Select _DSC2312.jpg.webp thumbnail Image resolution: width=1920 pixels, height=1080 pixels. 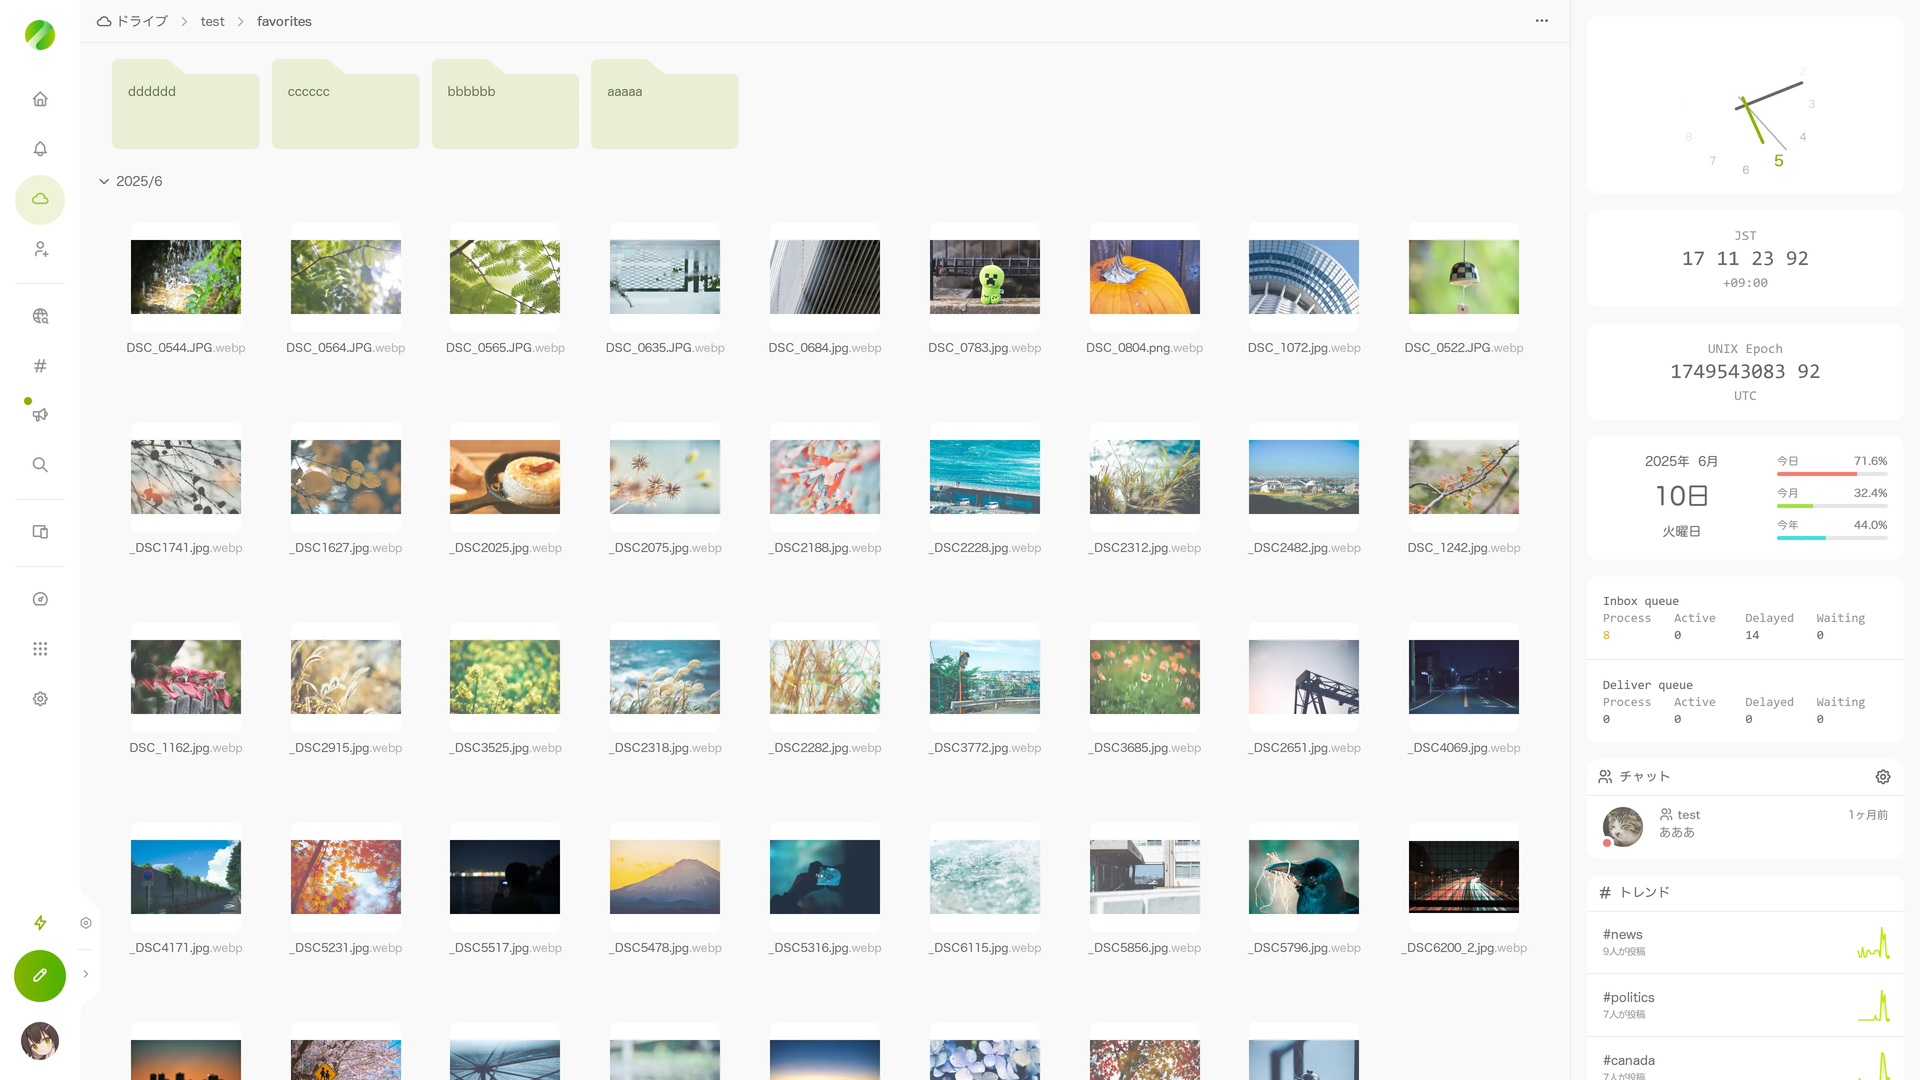point(1145,477)
